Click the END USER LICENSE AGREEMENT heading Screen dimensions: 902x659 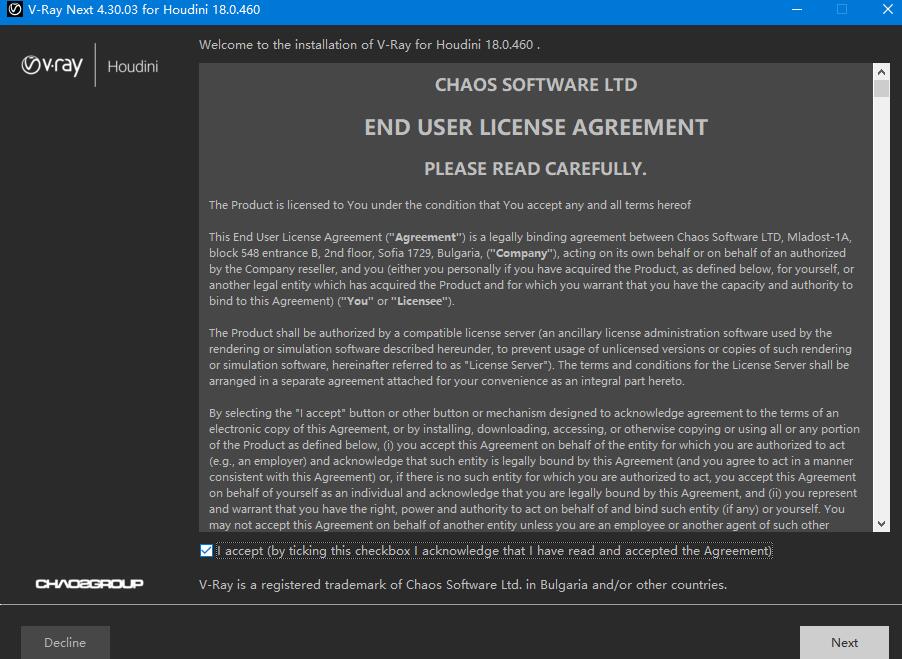(536, 128)
